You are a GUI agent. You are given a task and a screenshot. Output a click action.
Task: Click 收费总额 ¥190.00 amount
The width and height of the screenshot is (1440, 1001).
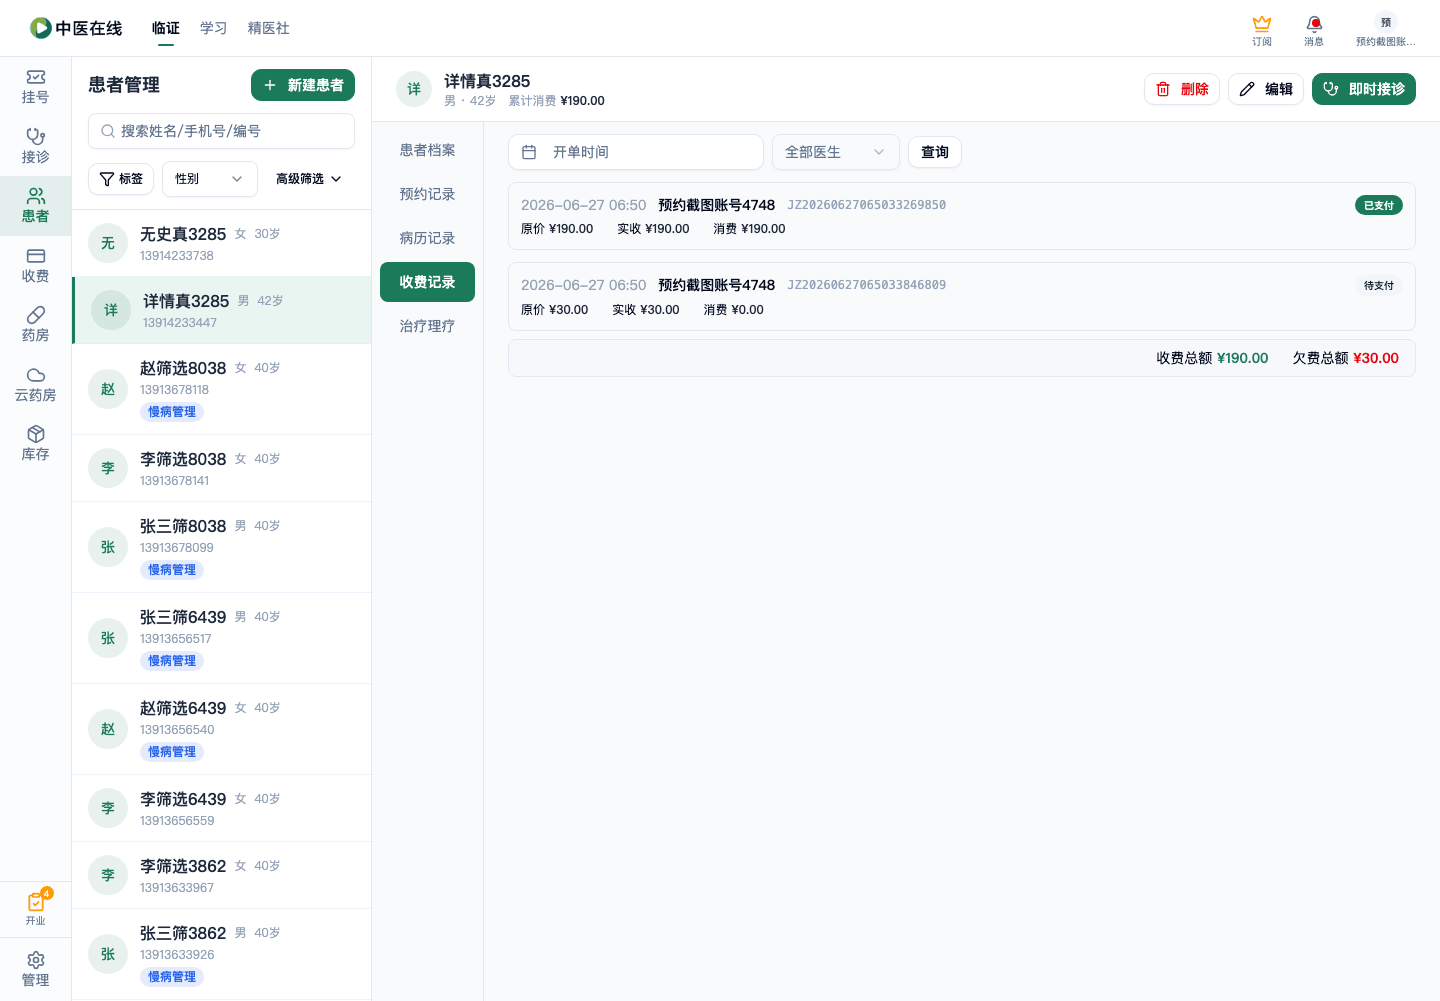(x=1212, y=358)
